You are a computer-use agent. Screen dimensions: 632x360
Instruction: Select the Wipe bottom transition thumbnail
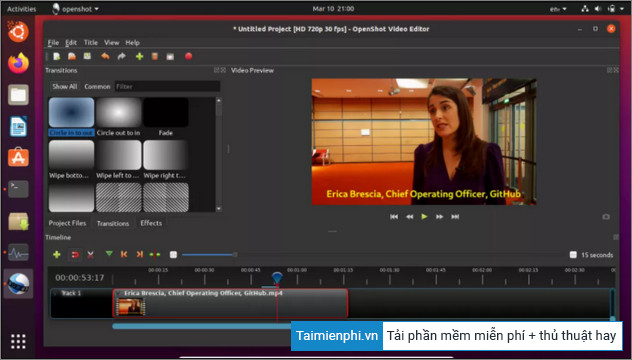(x=71, y=155)
